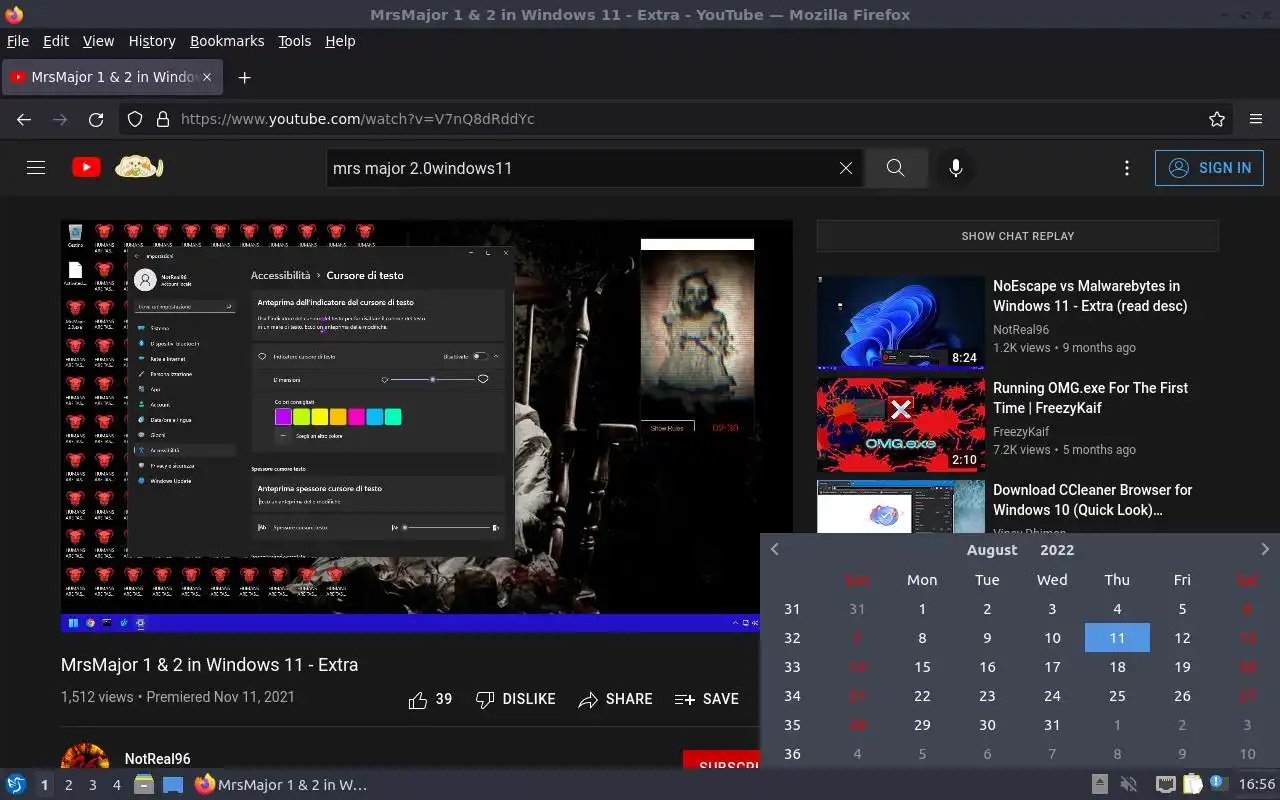View site security padlock info
The height and width of the screenshot is (800, 1280).
[163, 119]
